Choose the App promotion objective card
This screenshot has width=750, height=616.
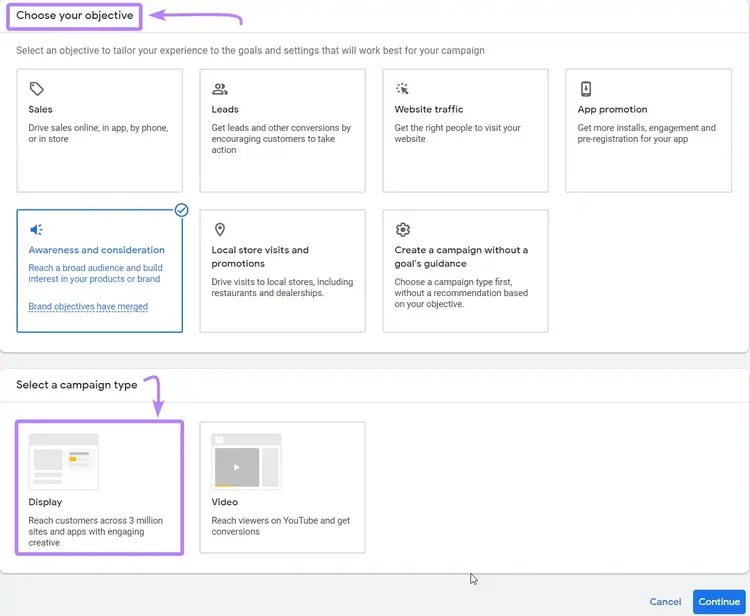point(649,131)
